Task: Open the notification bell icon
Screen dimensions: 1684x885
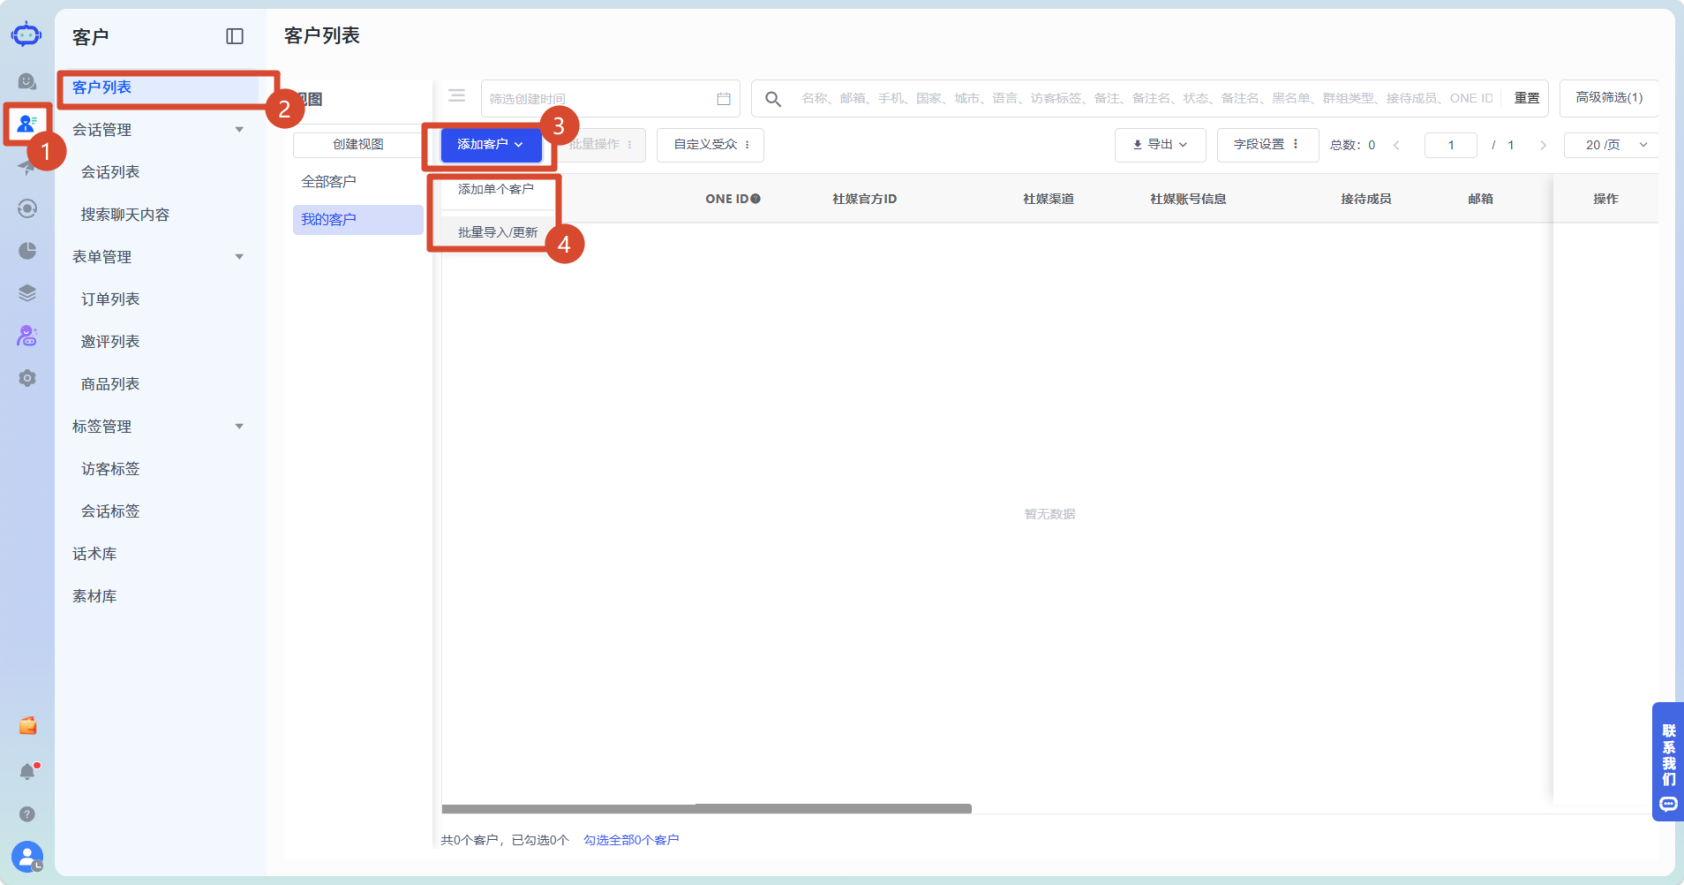Action: (x=27, y=771)
